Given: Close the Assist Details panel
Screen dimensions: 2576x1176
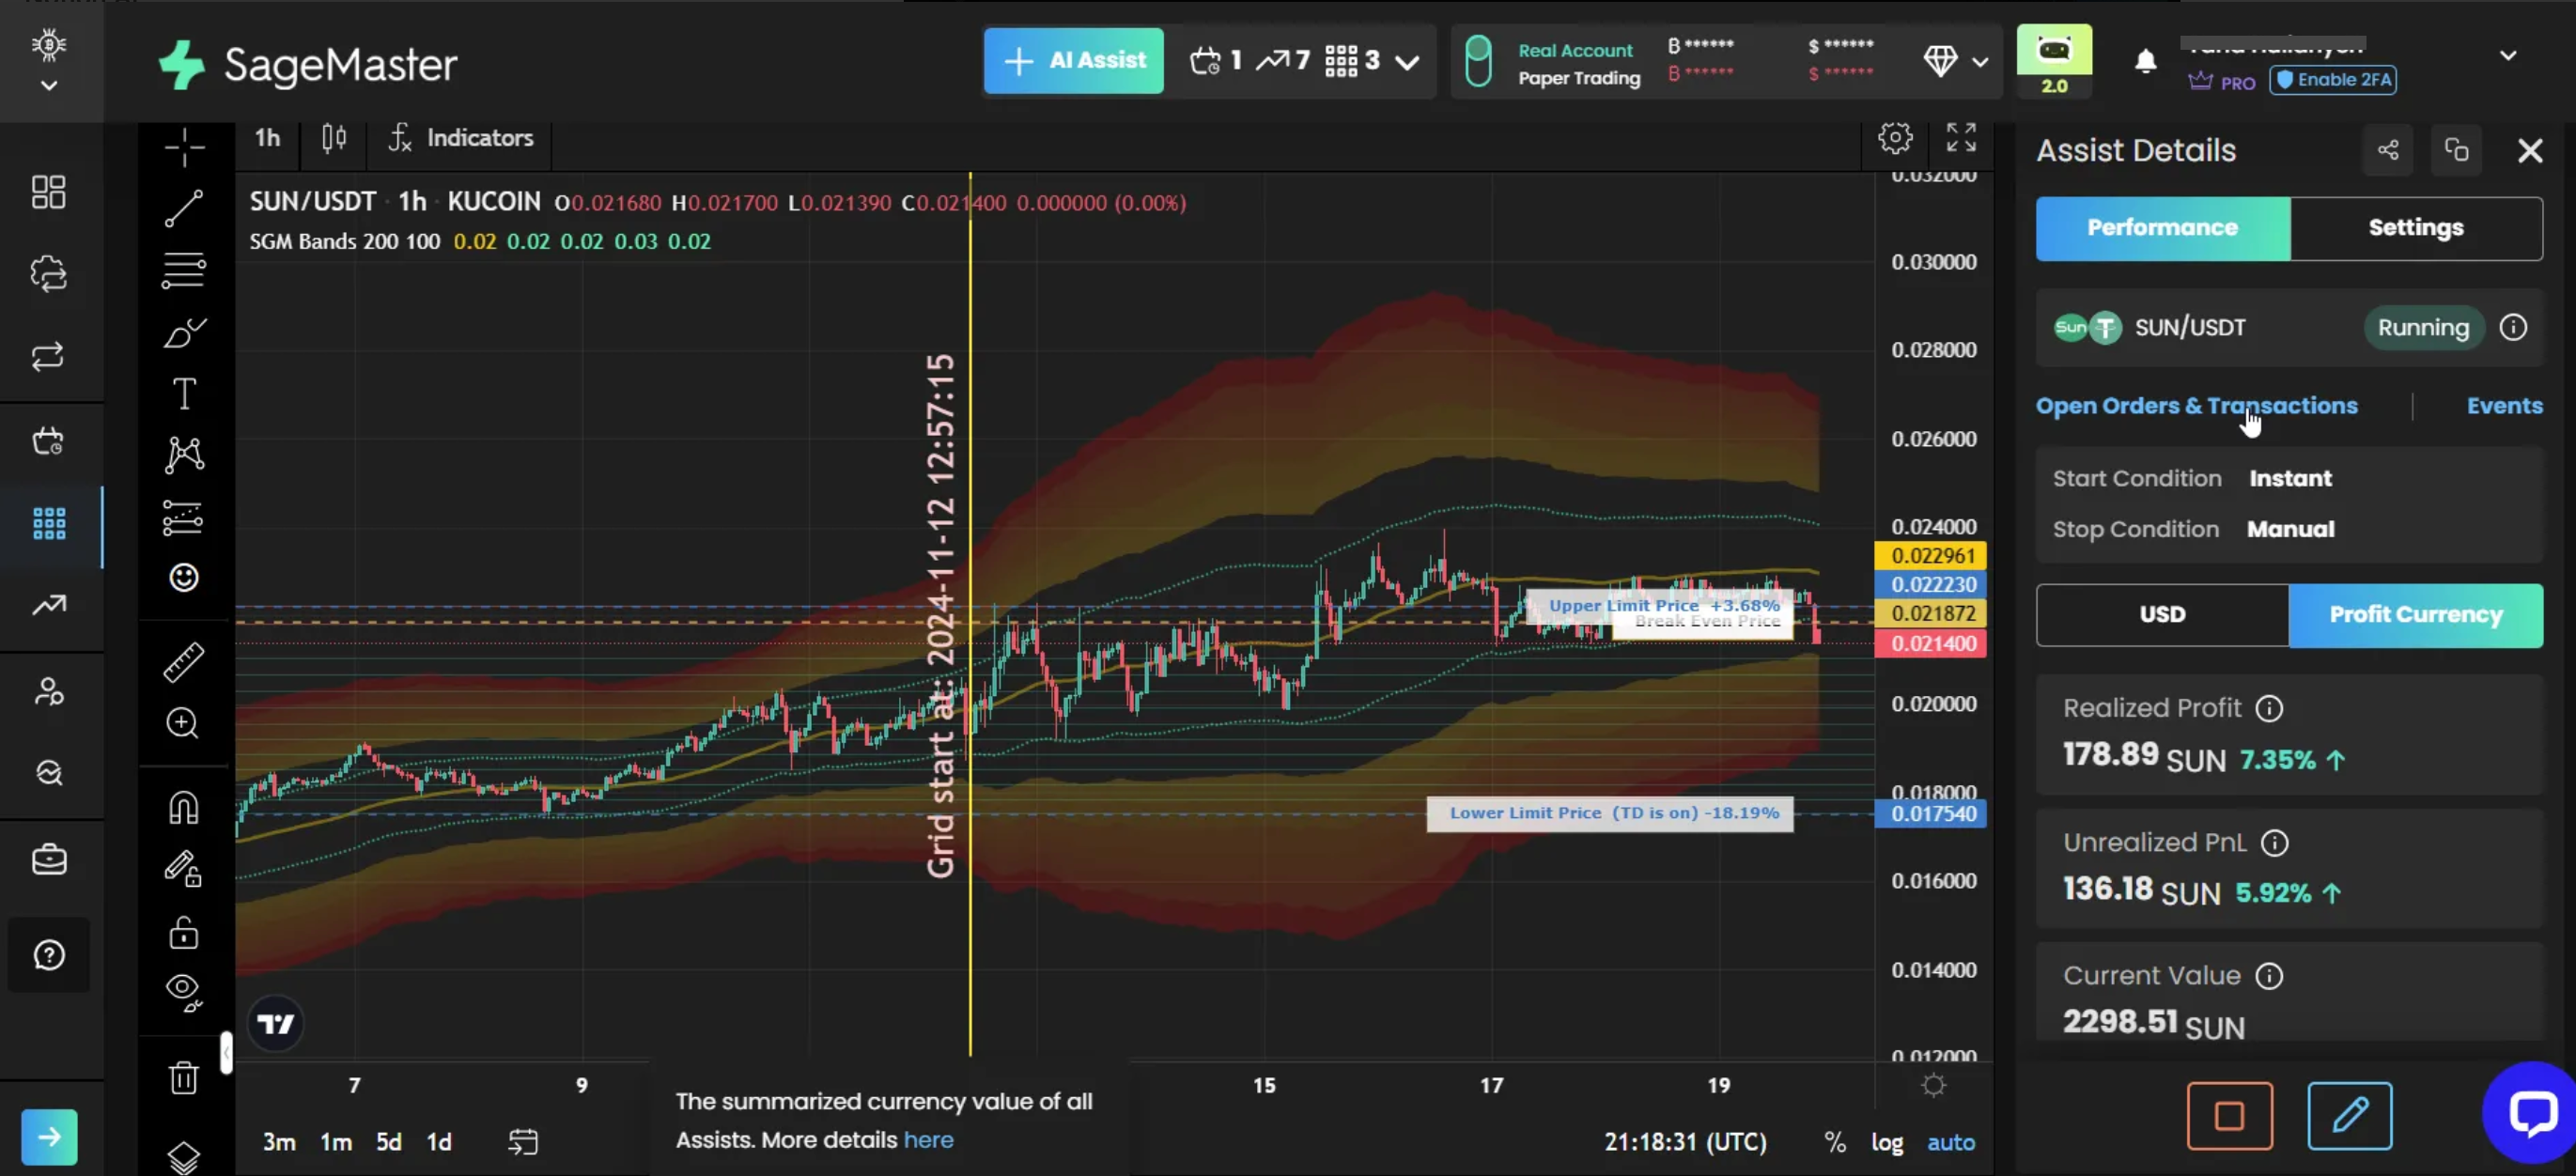Looking at the screenshot, I should (x=2530, y=151).
